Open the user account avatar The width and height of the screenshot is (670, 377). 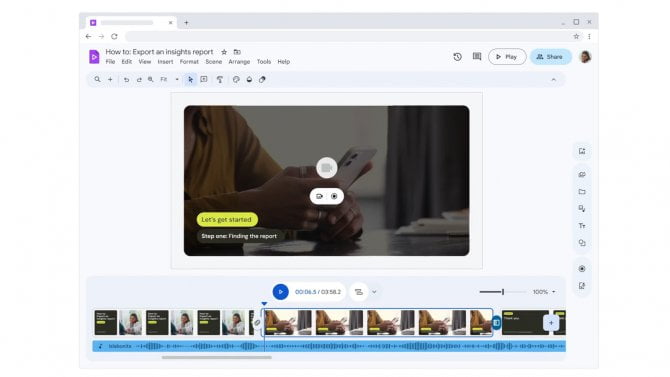[x=585, y=56]
